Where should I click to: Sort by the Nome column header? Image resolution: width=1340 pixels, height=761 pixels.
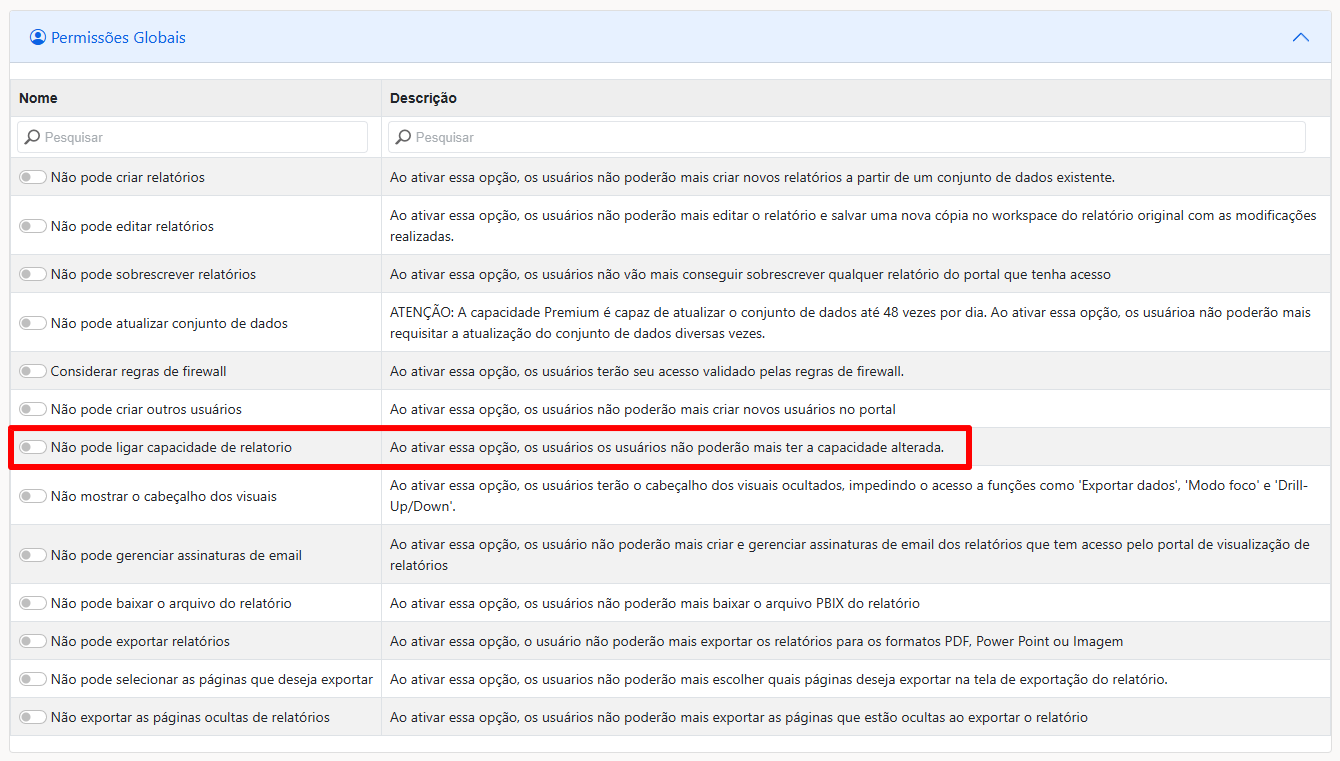click(39, 98)
